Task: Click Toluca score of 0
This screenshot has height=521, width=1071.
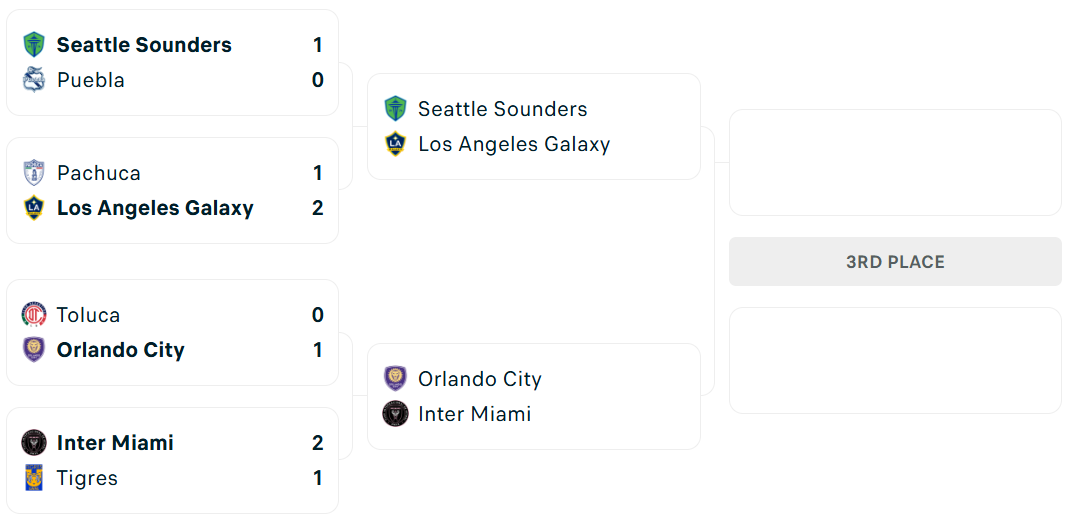Action: [318, 315]
